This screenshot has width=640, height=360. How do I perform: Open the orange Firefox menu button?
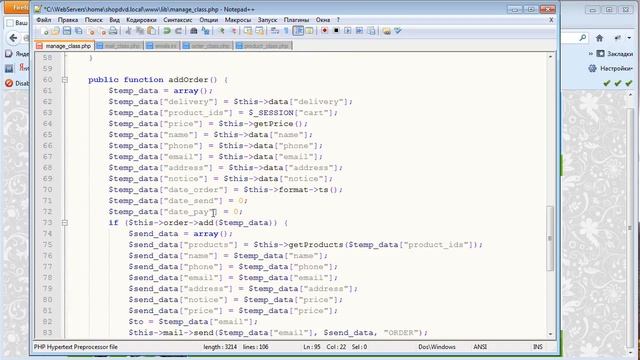[x=16, y=7]
